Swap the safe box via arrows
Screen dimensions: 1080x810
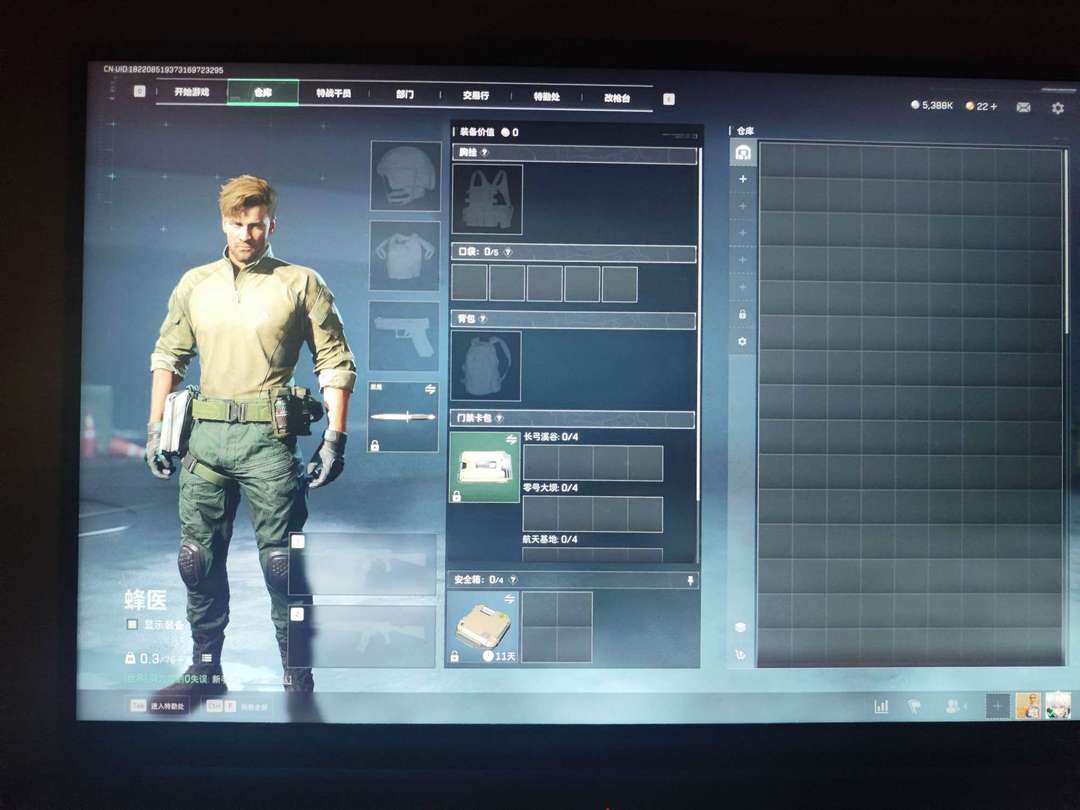click(509, 599)
